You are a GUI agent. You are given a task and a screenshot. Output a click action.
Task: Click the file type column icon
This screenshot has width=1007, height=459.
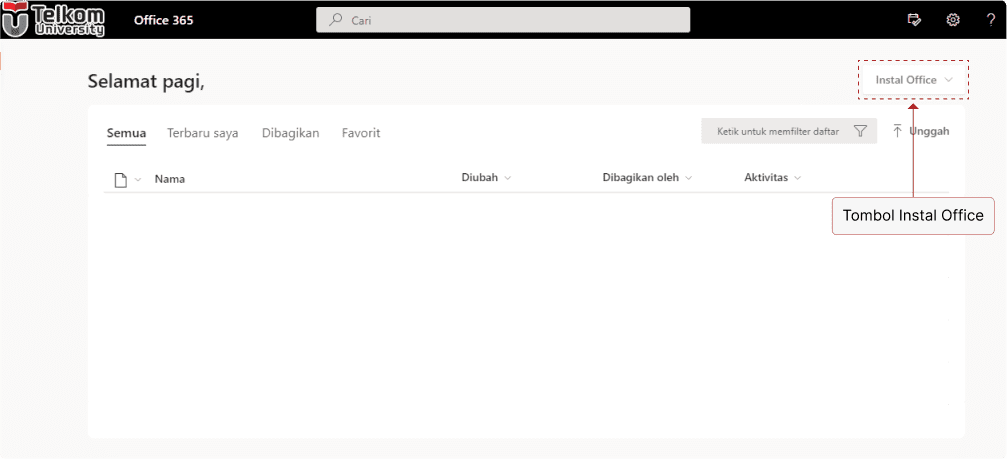(121, 179)
